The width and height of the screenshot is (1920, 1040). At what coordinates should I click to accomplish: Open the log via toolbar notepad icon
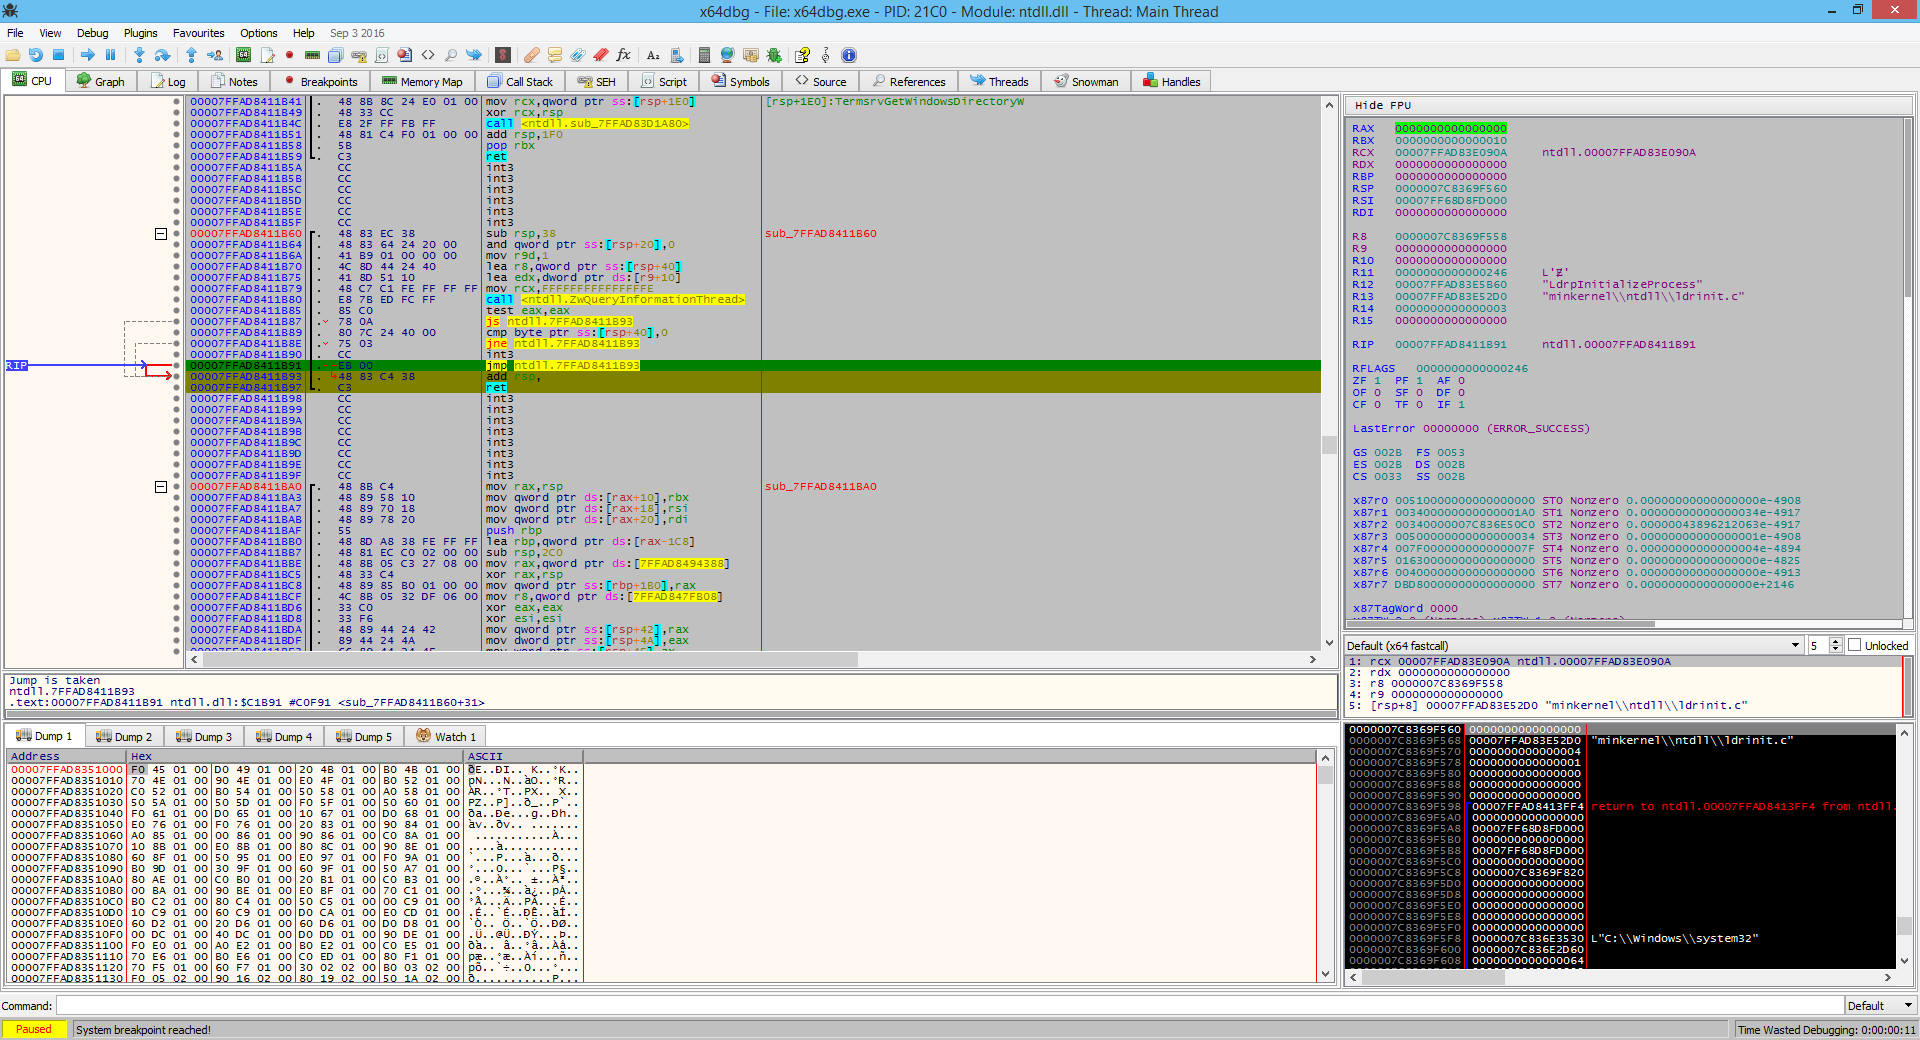tap(266, 55)
